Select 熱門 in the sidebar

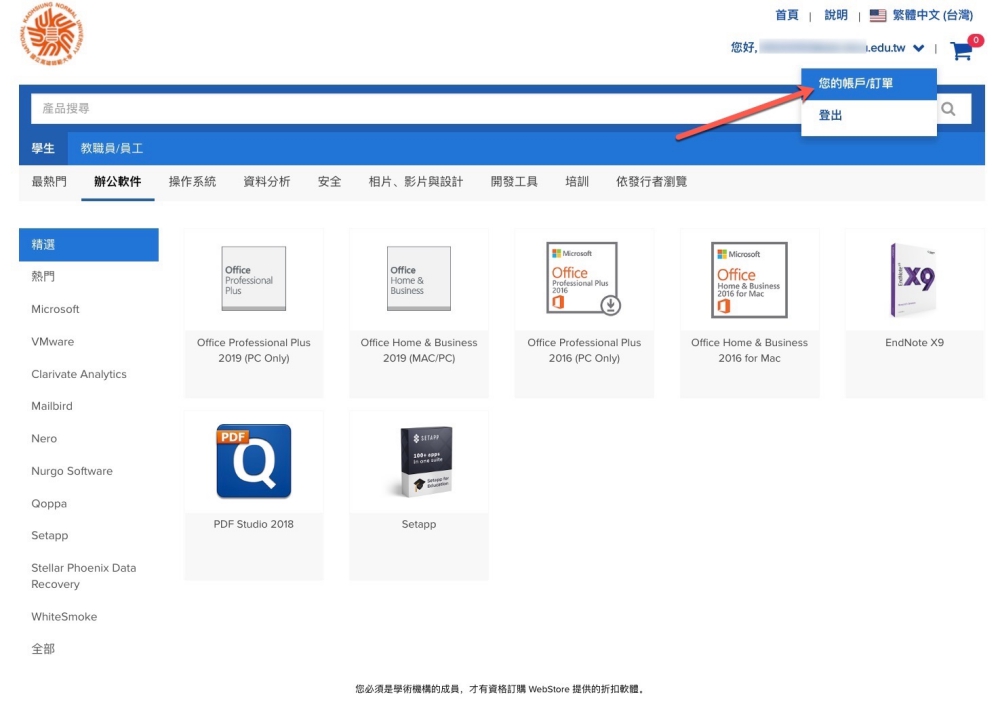point(43,276)
